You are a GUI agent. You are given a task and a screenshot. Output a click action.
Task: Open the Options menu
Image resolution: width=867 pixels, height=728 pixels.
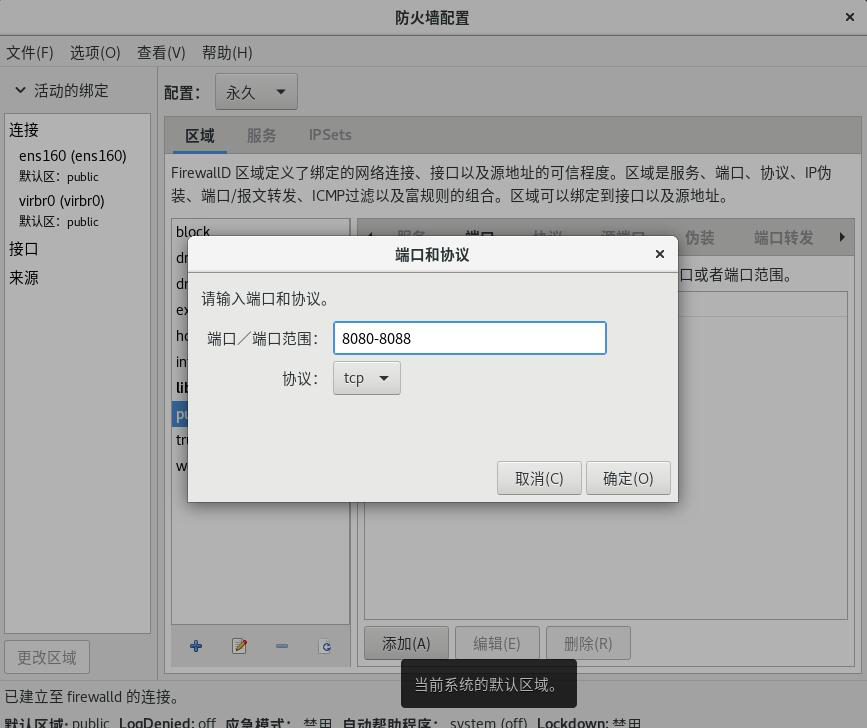[x=95, y=53]
